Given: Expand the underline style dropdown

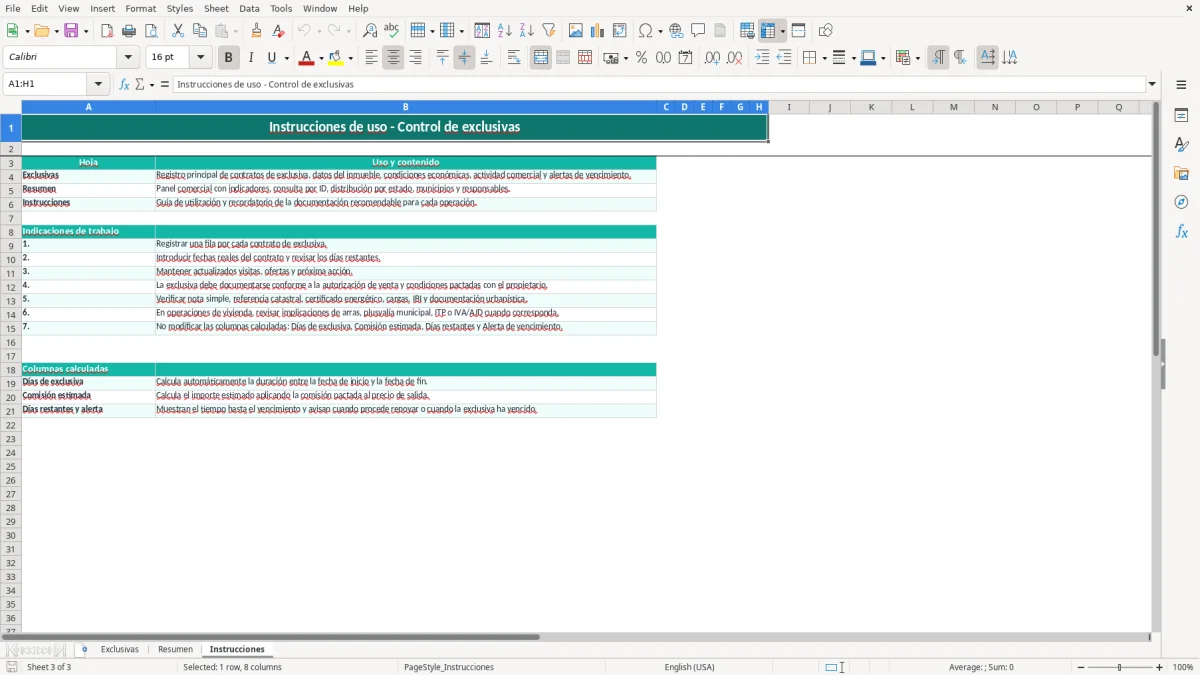Looking at the screenshot, I should click(x=286, y=58).
